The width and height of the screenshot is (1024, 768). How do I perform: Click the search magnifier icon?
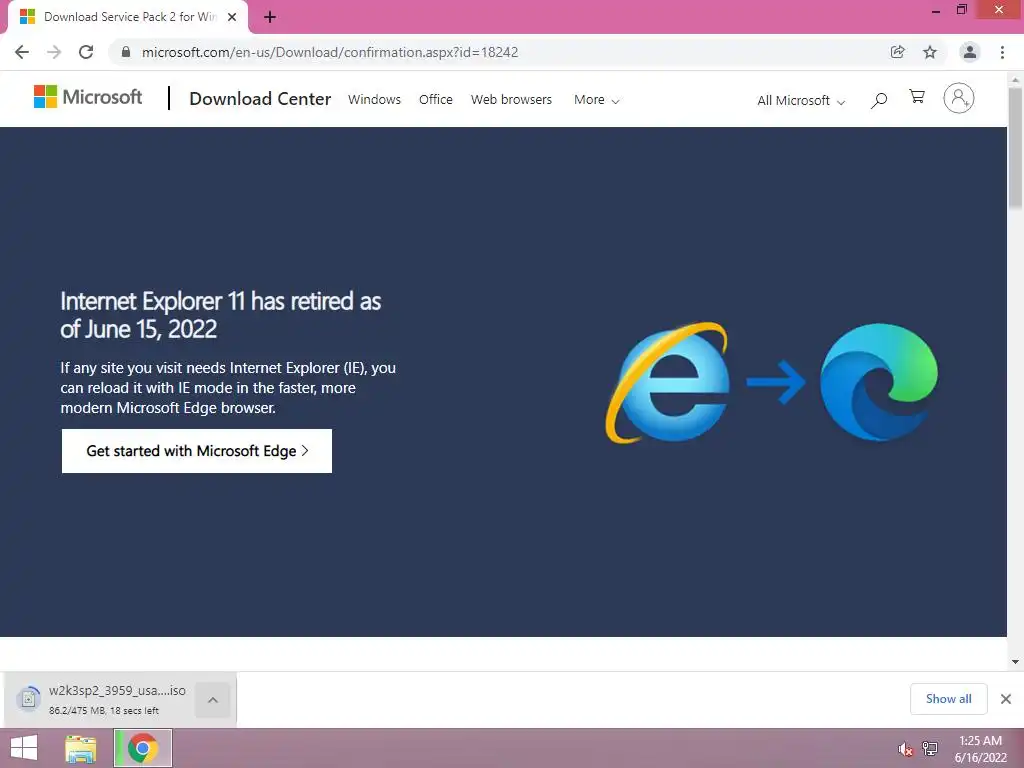click(879, 100)
